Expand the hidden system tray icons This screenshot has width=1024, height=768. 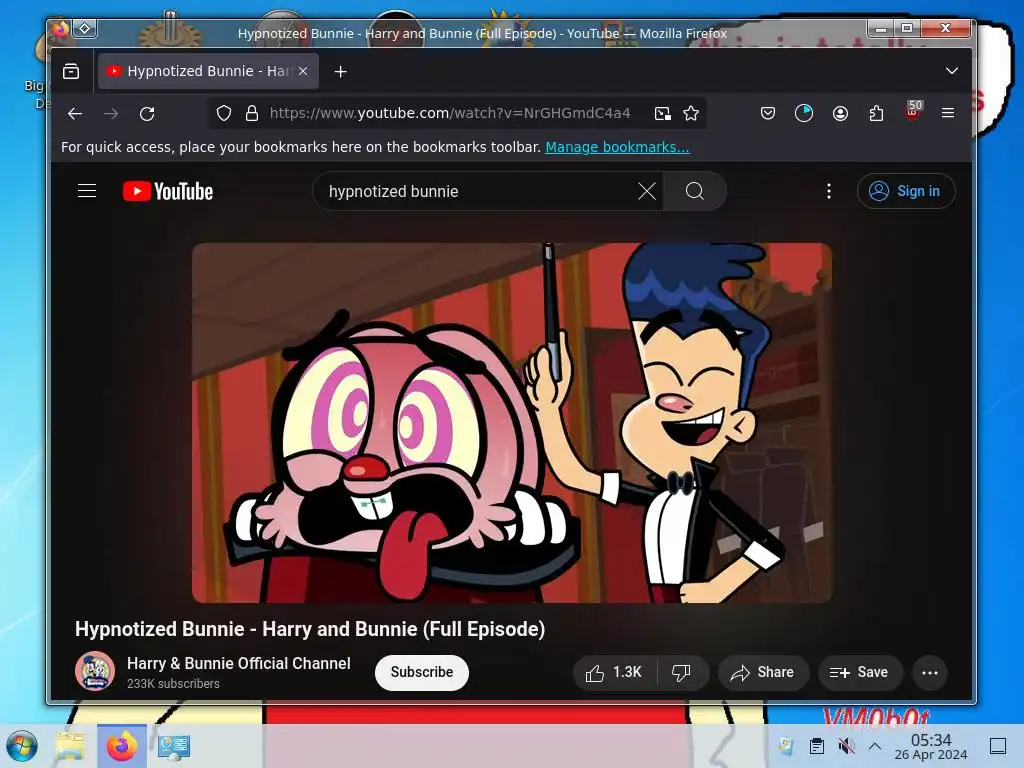874,746
